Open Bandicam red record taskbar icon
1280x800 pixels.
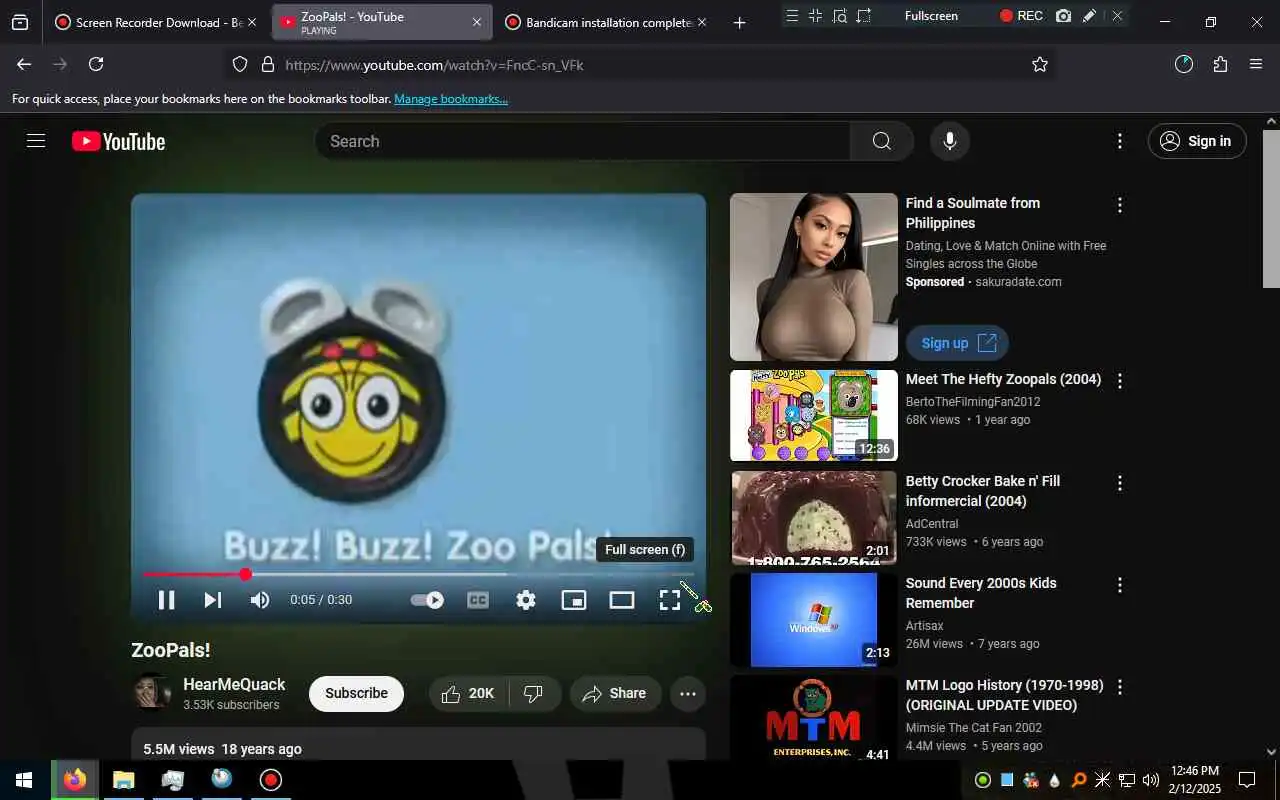[271, 780]
